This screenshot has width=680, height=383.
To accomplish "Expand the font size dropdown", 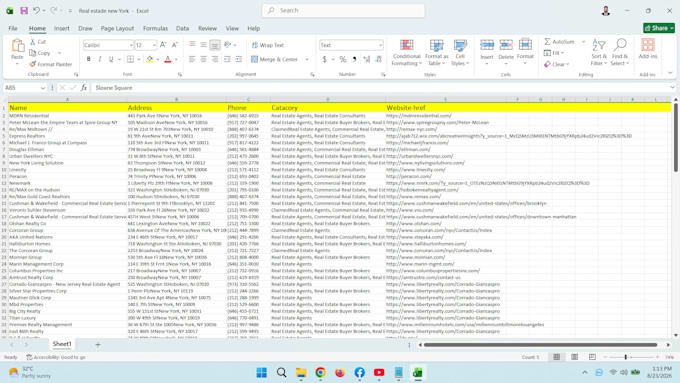I will point(154,45).
